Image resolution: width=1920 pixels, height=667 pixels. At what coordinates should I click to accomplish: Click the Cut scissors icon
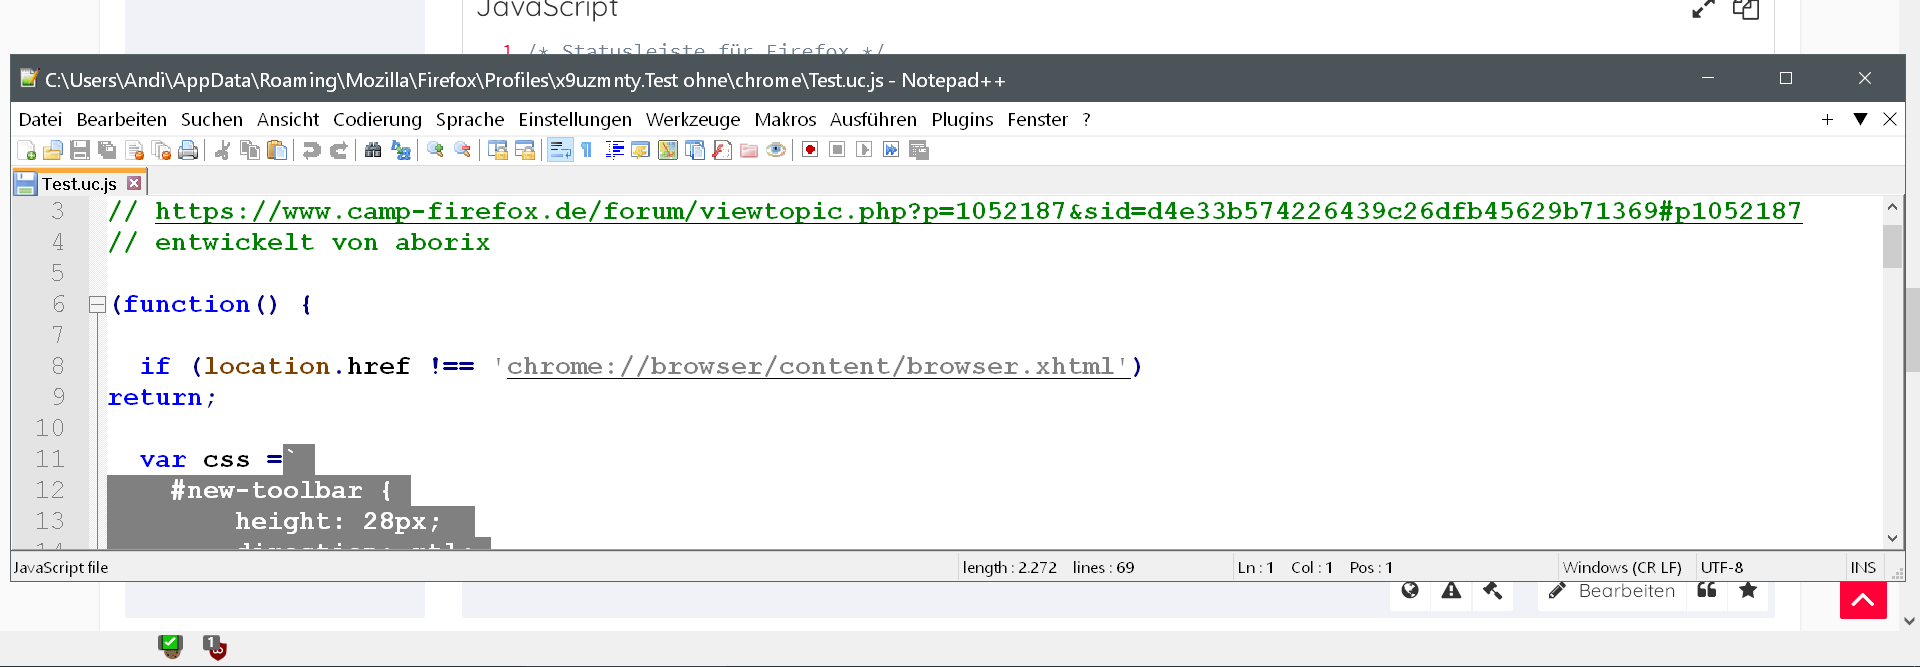coord(223,150)
